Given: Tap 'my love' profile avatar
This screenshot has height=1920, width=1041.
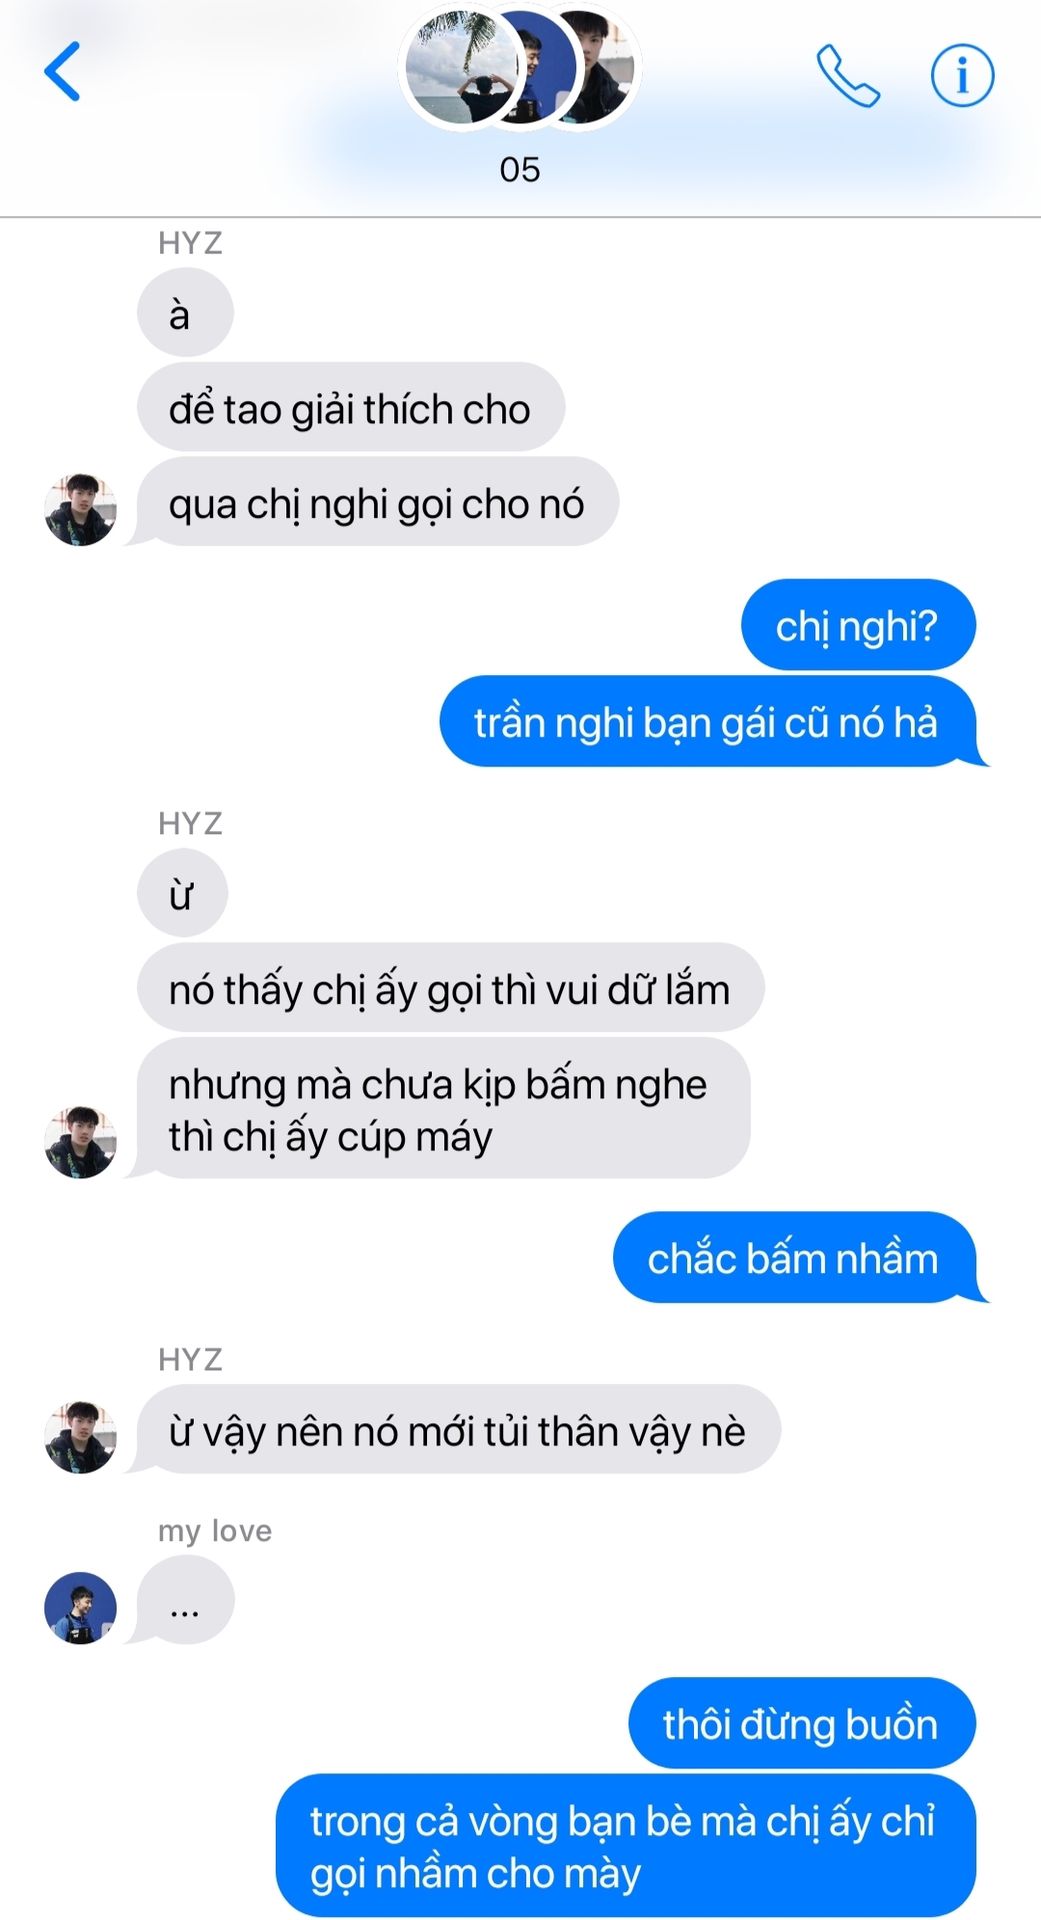Looking at the screenshot, I should coord(81,1608).
